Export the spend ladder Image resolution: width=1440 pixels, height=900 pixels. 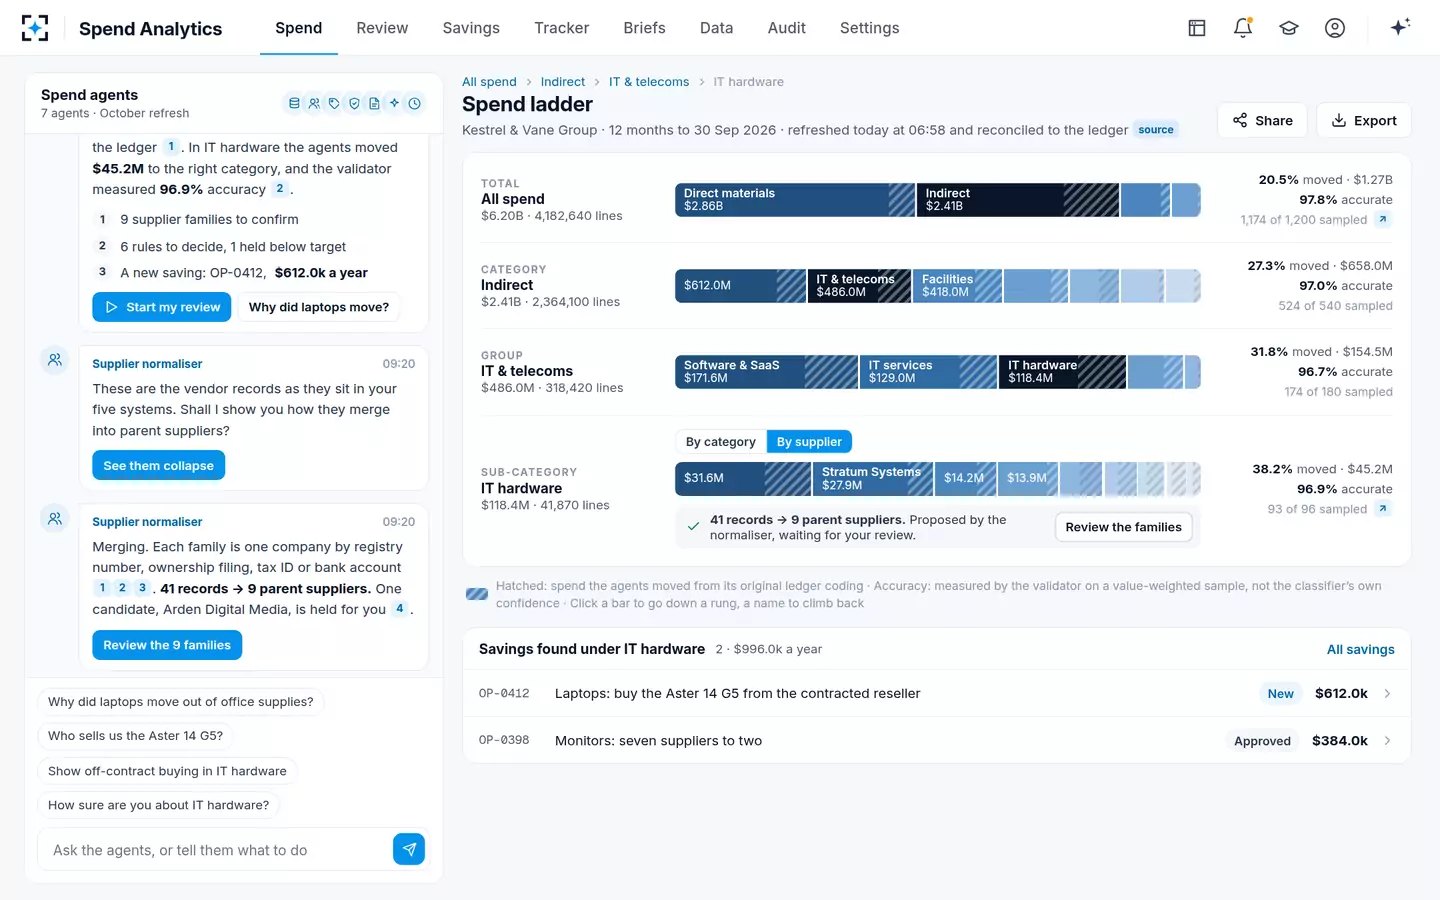pyautogui.click(x=1364, y=120)
